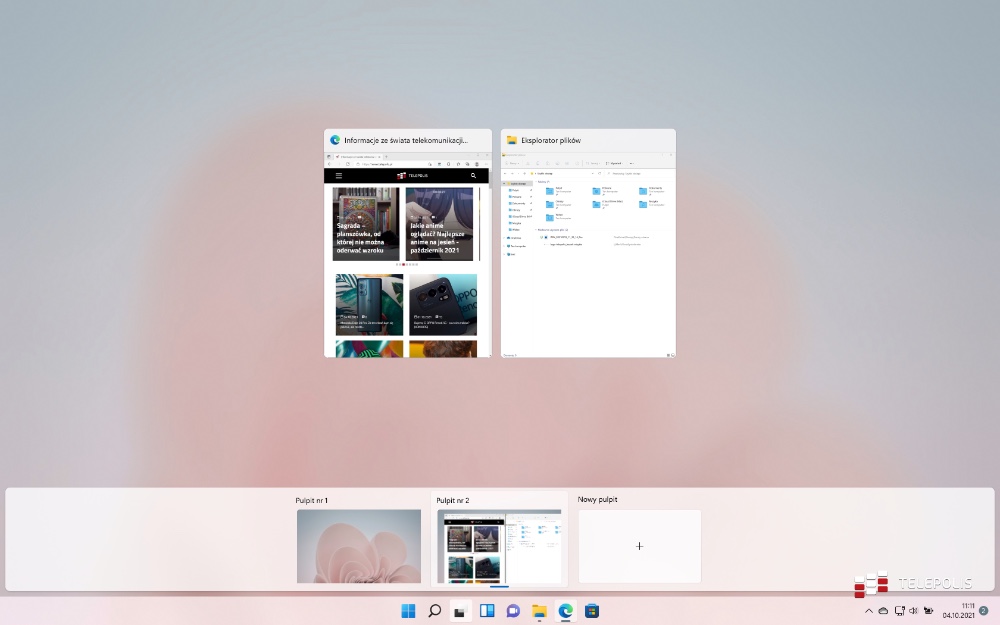Viewport: 1000px width, 625px height.
Task: Click the Eksplorator plików window title
Action: [551, 141]
